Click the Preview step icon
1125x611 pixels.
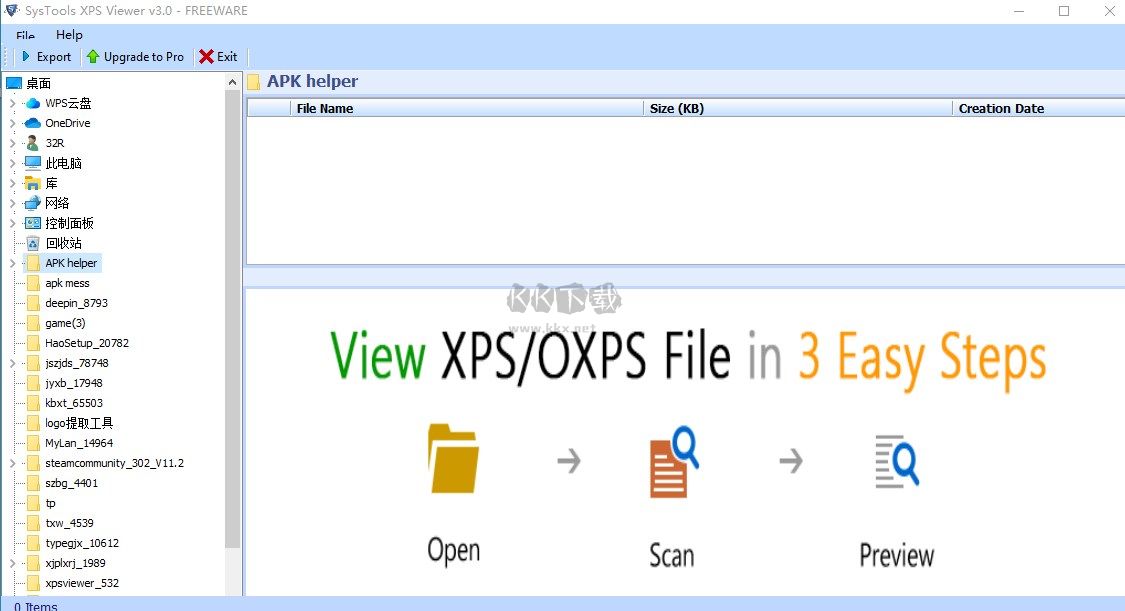pos(894,461)
